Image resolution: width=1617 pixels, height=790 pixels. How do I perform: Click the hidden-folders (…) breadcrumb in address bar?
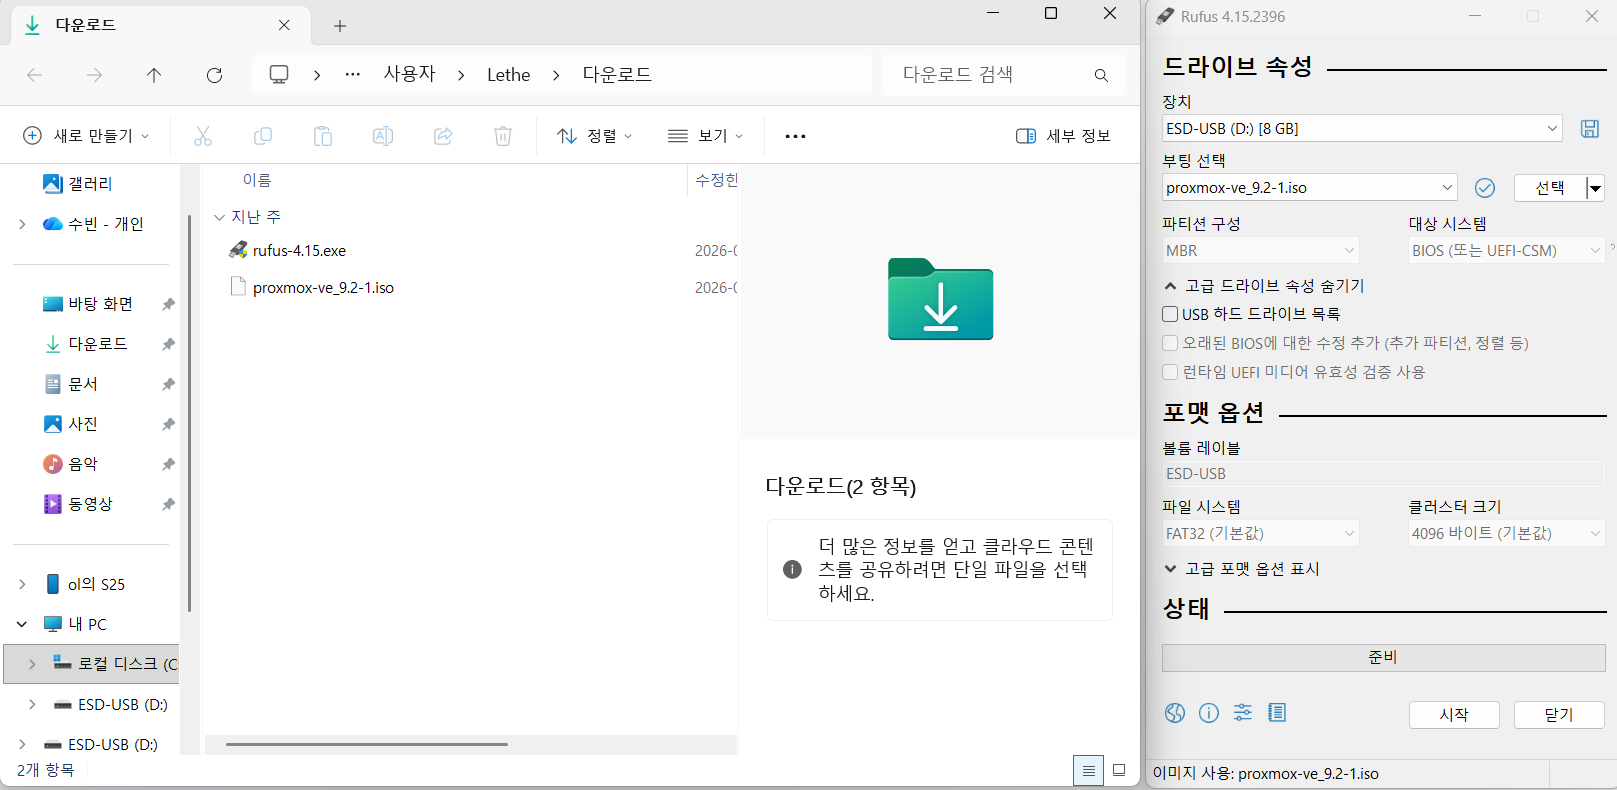[353, 74]
